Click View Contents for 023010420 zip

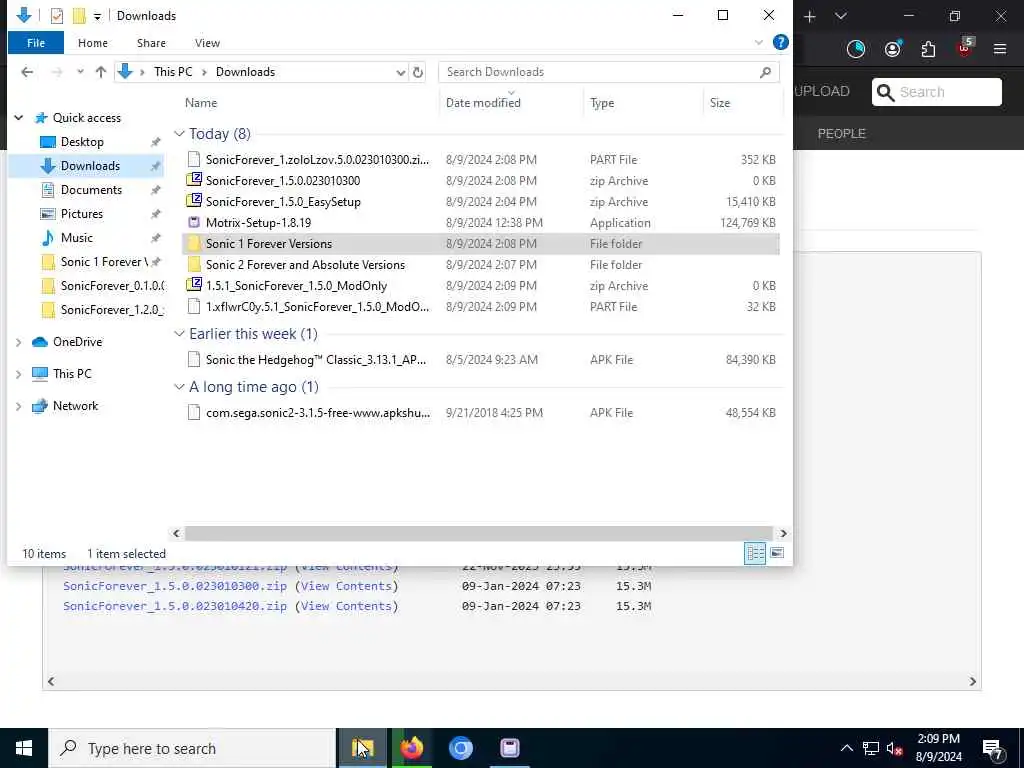click(x=346, y=606)
